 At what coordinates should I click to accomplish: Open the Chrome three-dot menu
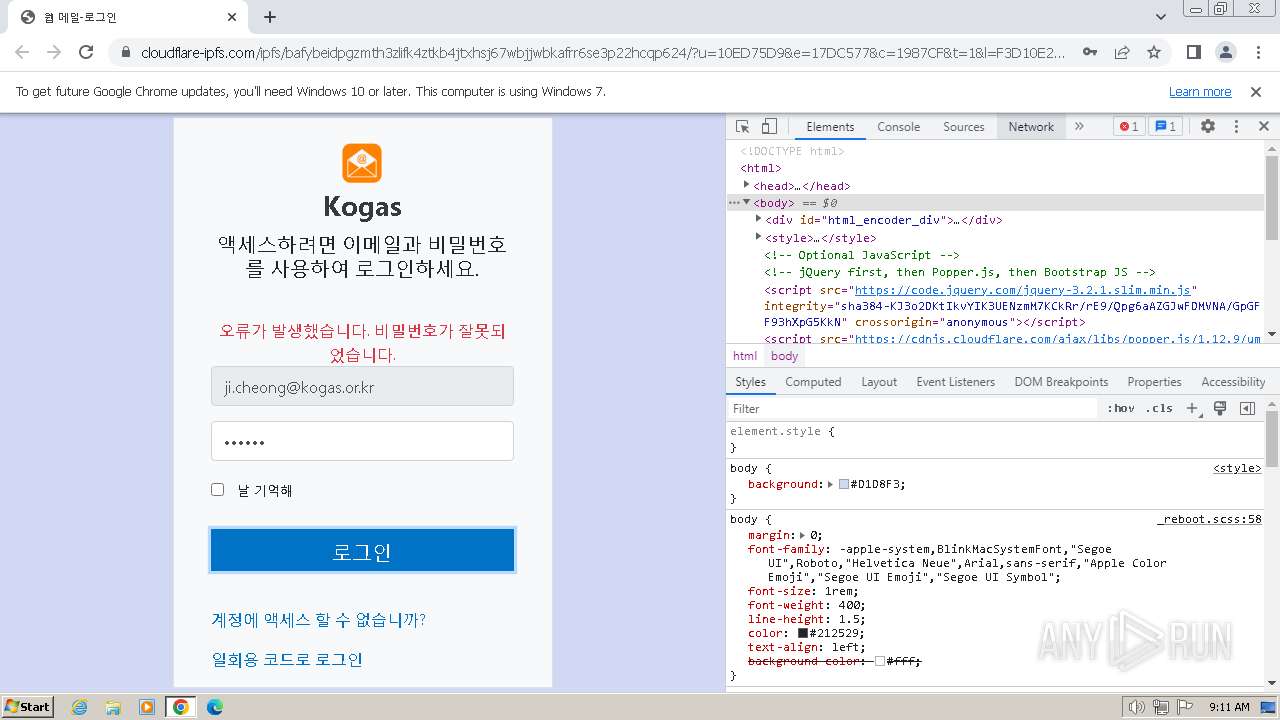click(x=1257, y=52)
